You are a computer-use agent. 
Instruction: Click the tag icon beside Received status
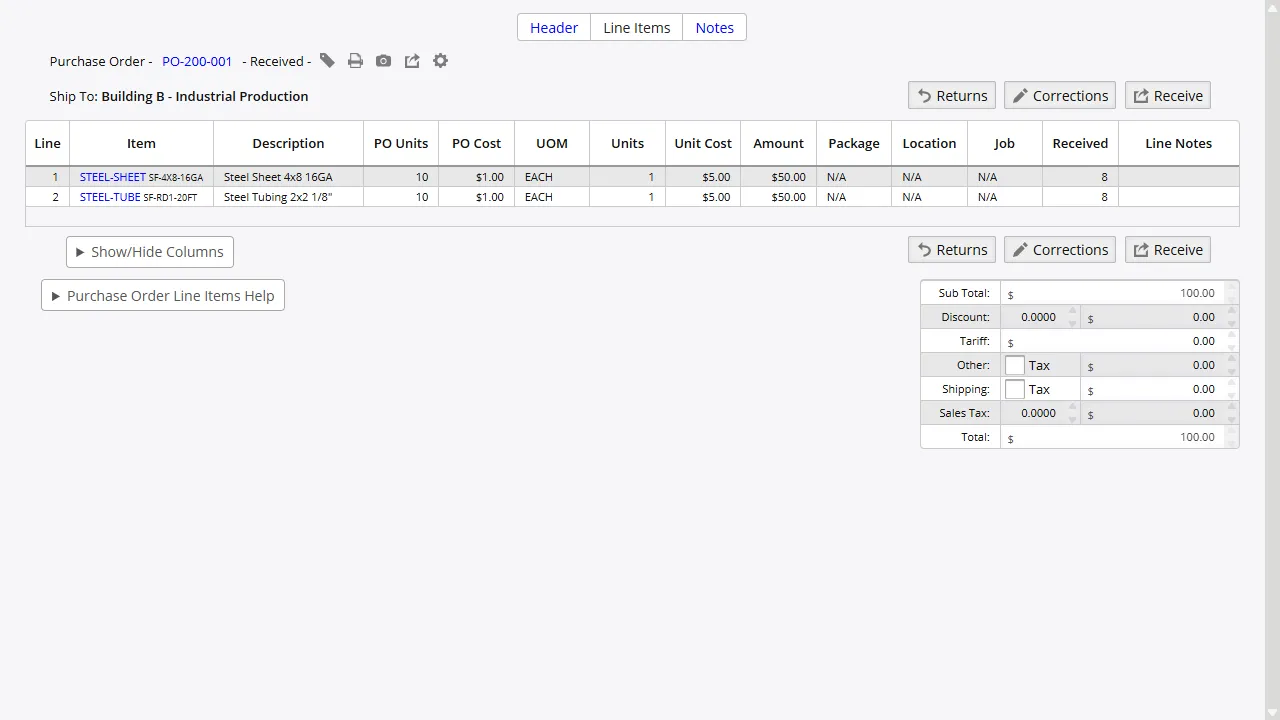point(327,61)
